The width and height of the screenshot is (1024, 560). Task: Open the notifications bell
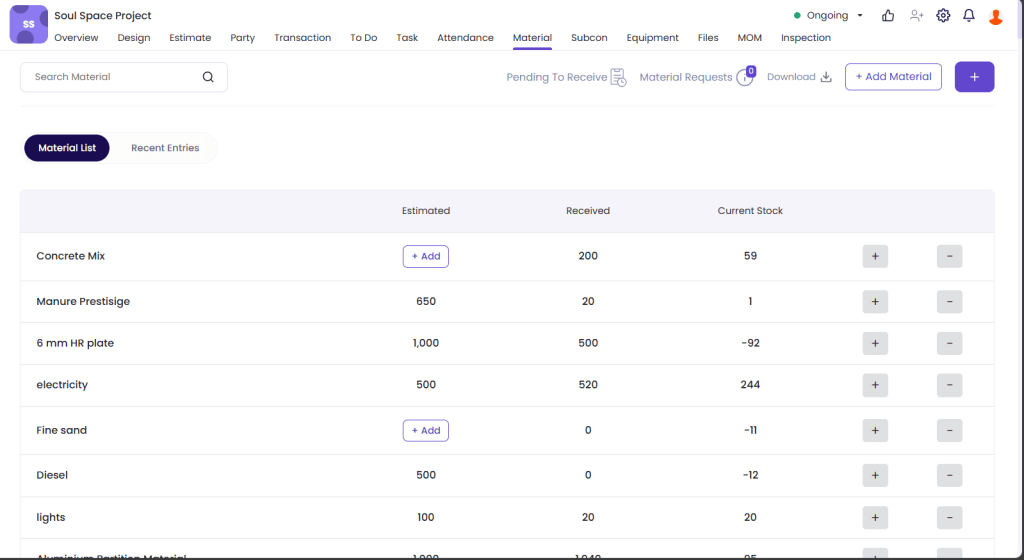(x=969, y=16)
